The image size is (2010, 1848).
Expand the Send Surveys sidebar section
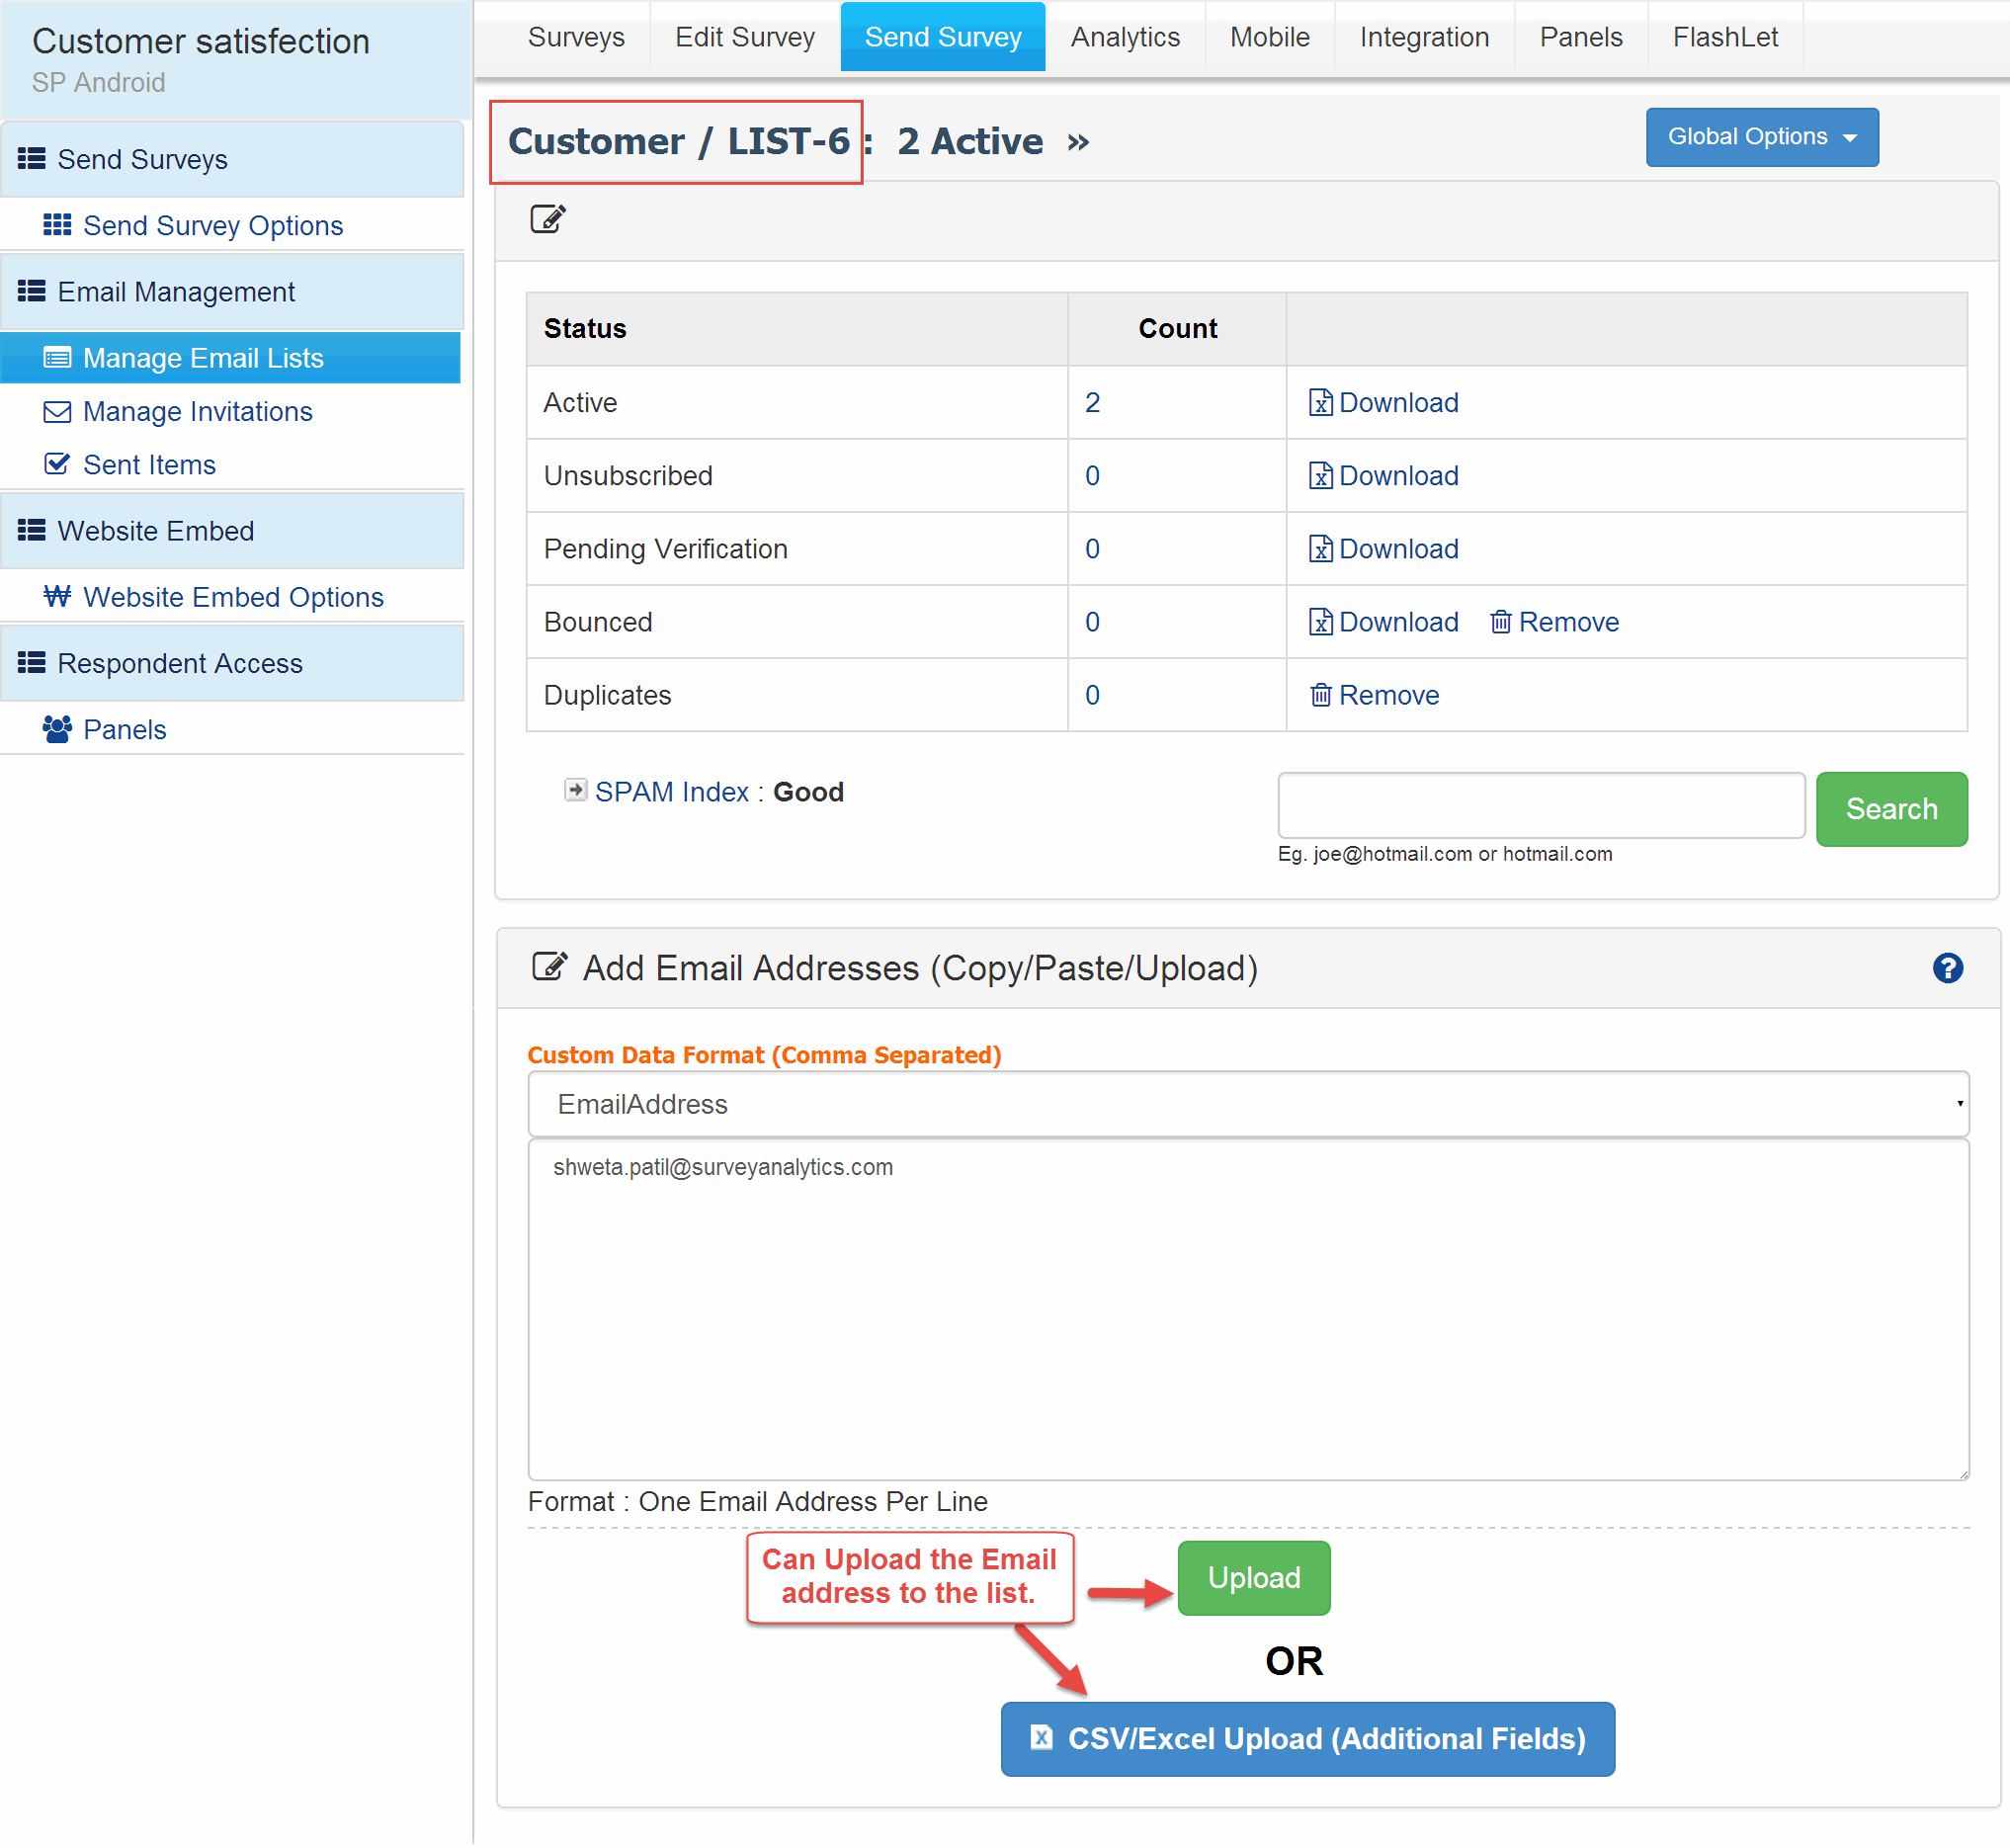[x=232, y=159]
